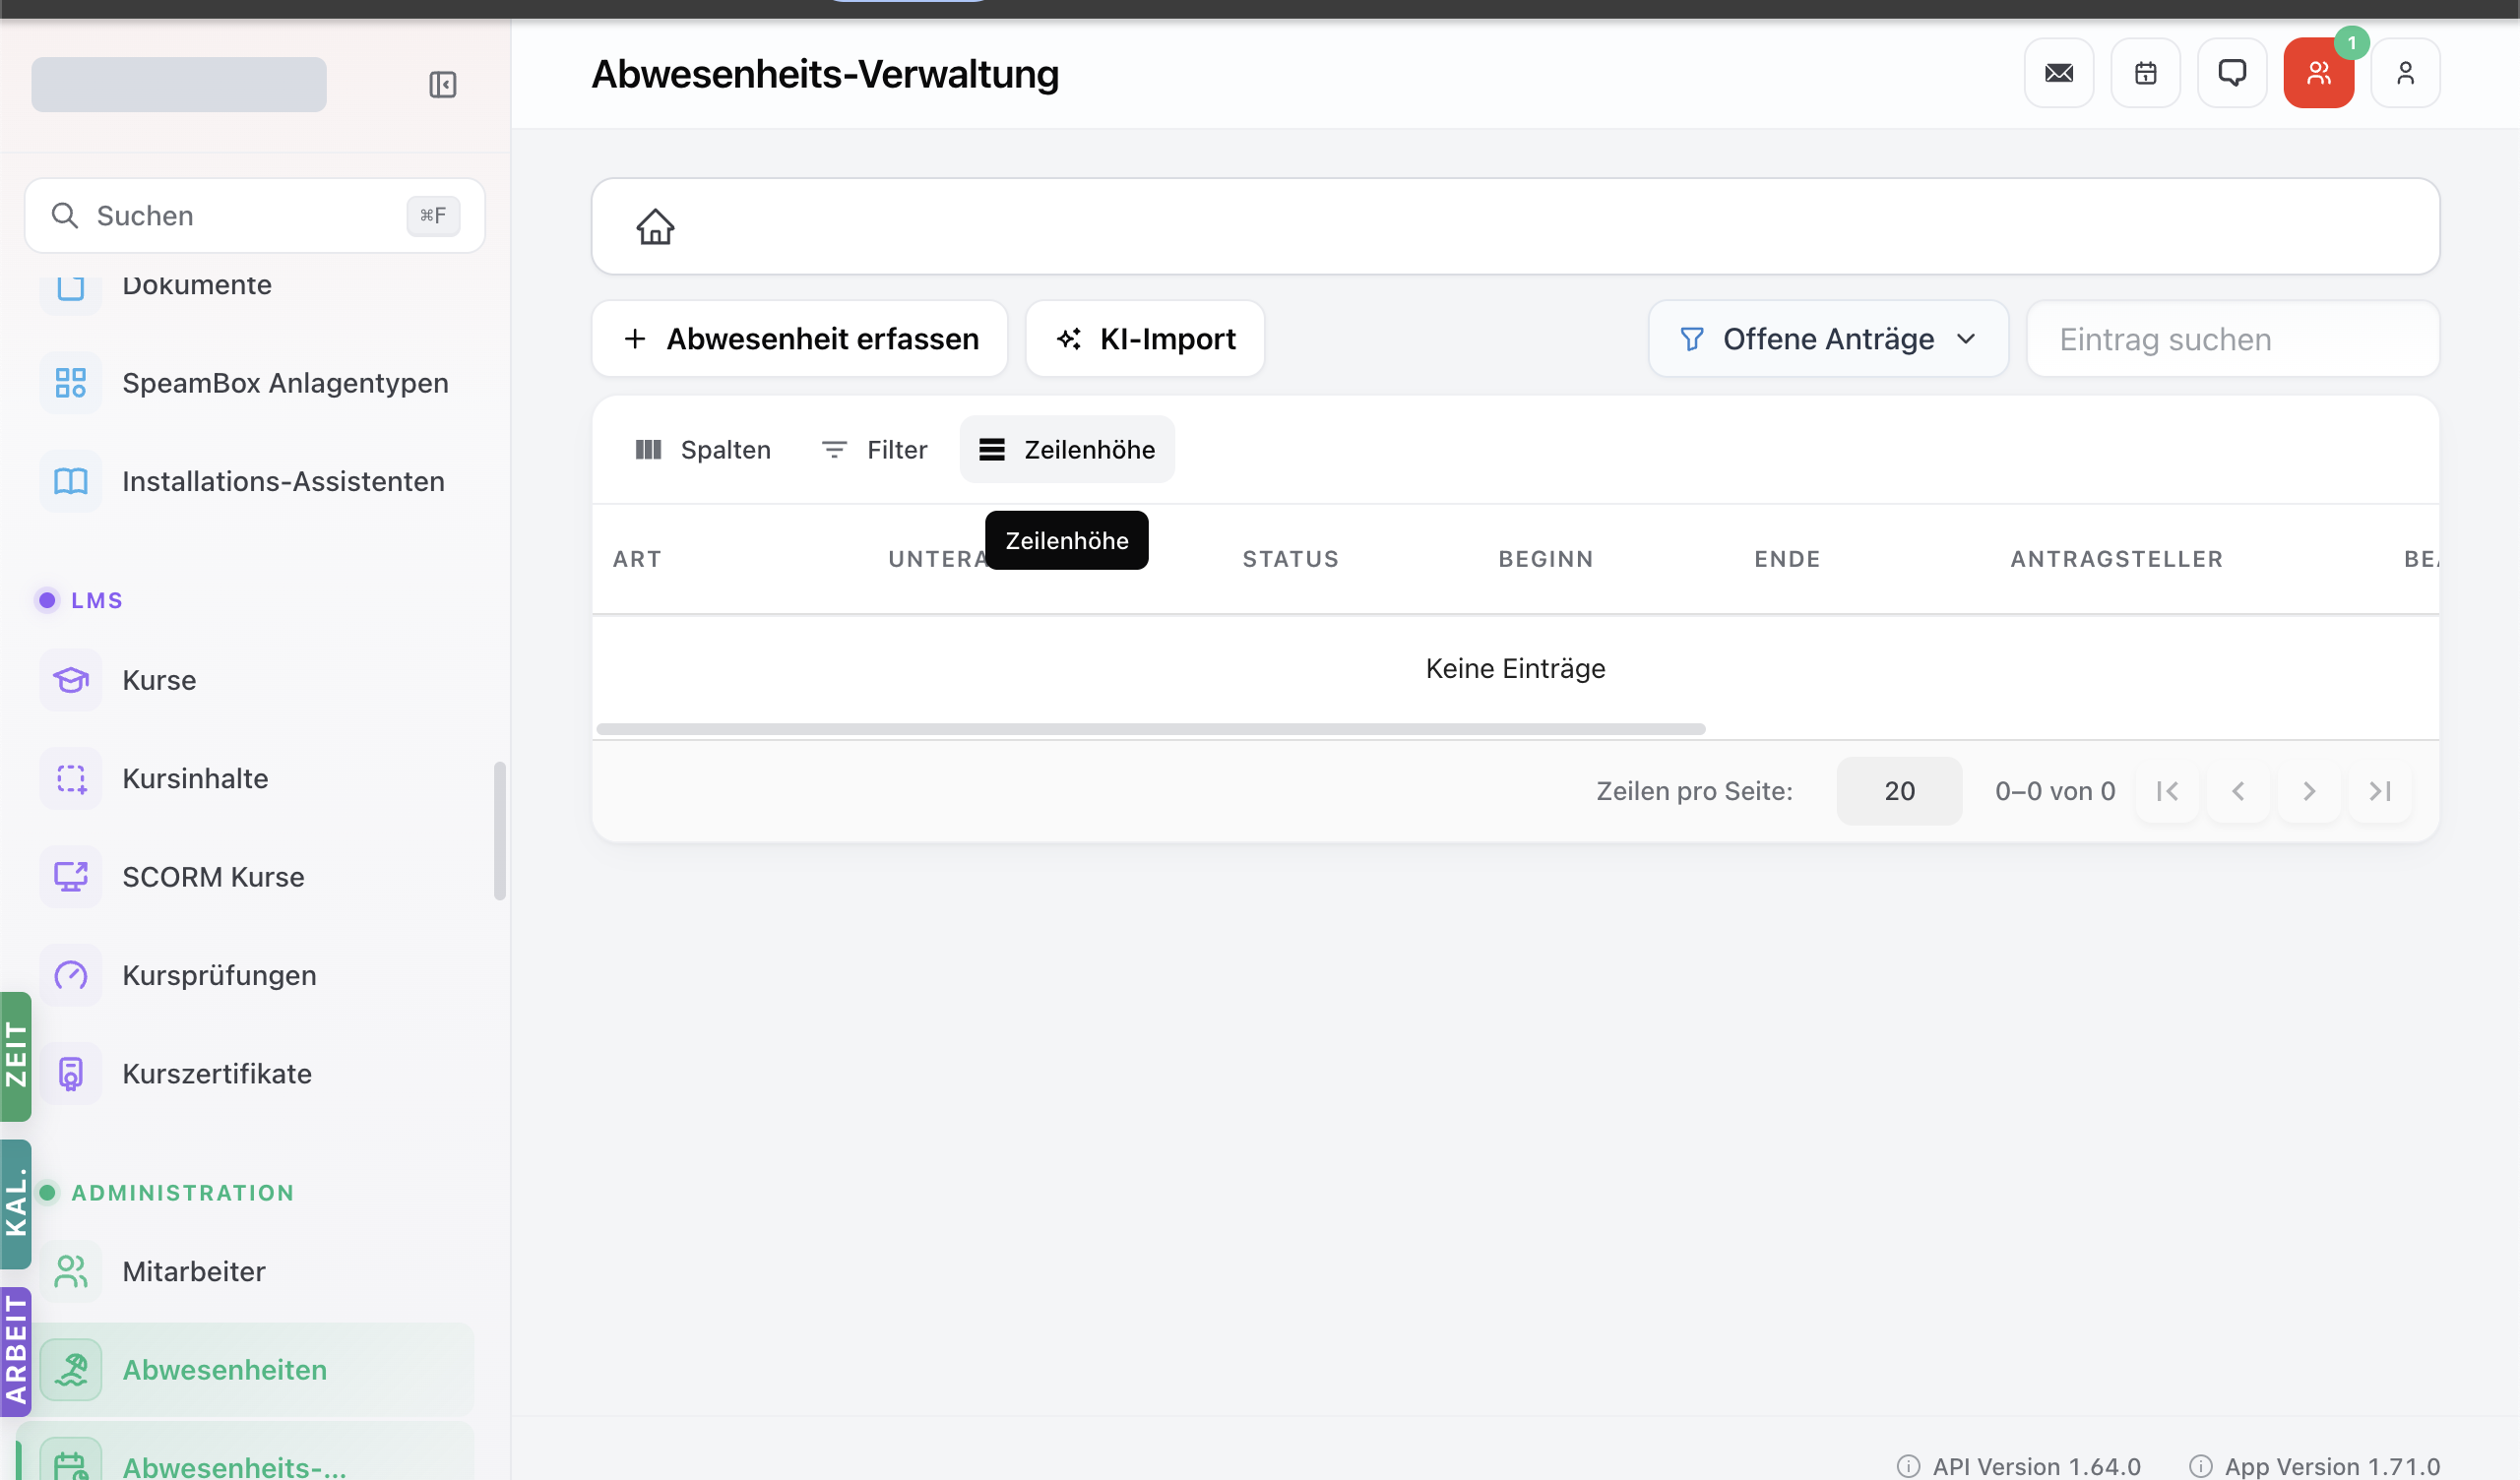
Task: Click the table horizontal scrollbar
Action: coord(1150,729)
